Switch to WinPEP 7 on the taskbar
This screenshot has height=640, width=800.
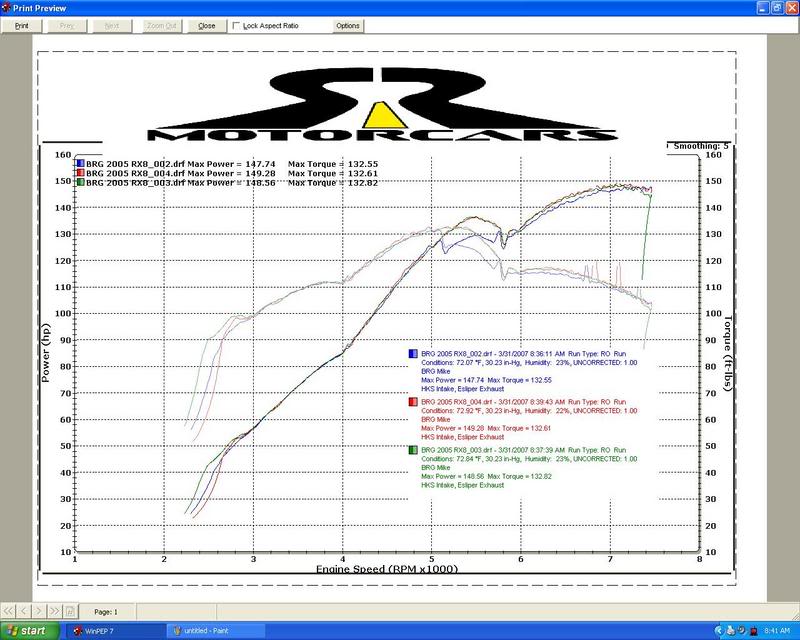[x=115, y=631]
